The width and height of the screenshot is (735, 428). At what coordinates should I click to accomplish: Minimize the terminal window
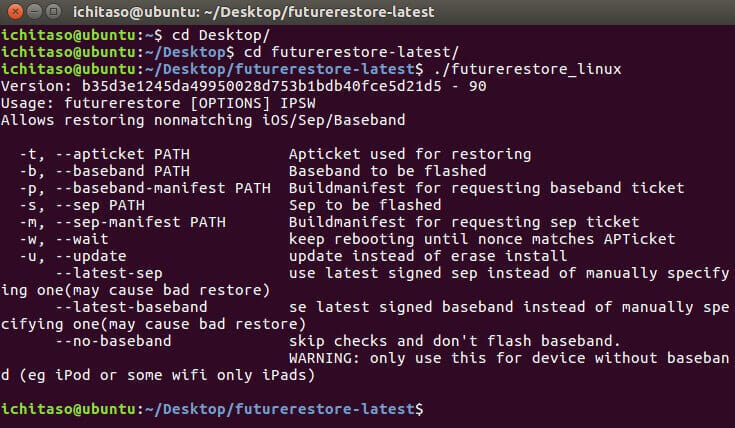(x=34, y=12)
